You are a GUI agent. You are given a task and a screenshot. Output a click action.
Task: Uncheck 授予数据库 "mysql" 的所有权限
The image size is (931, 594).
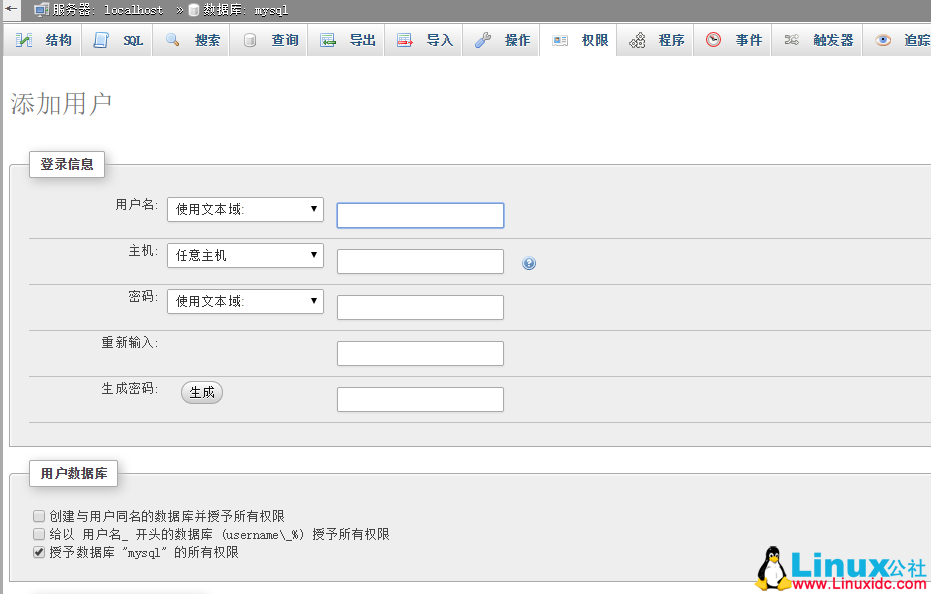pyautogui.click(x=39, y=552)
